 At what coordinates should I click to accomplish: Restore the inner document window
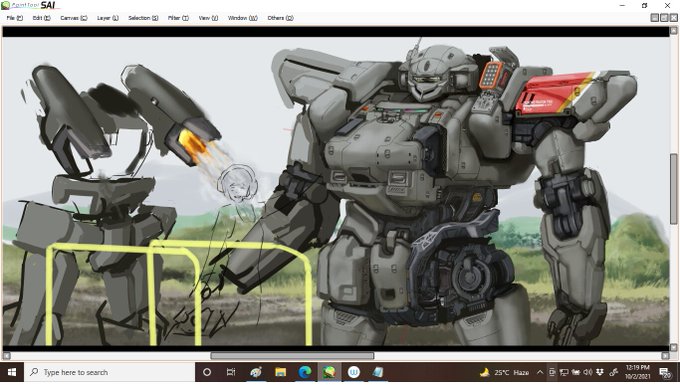664,18
